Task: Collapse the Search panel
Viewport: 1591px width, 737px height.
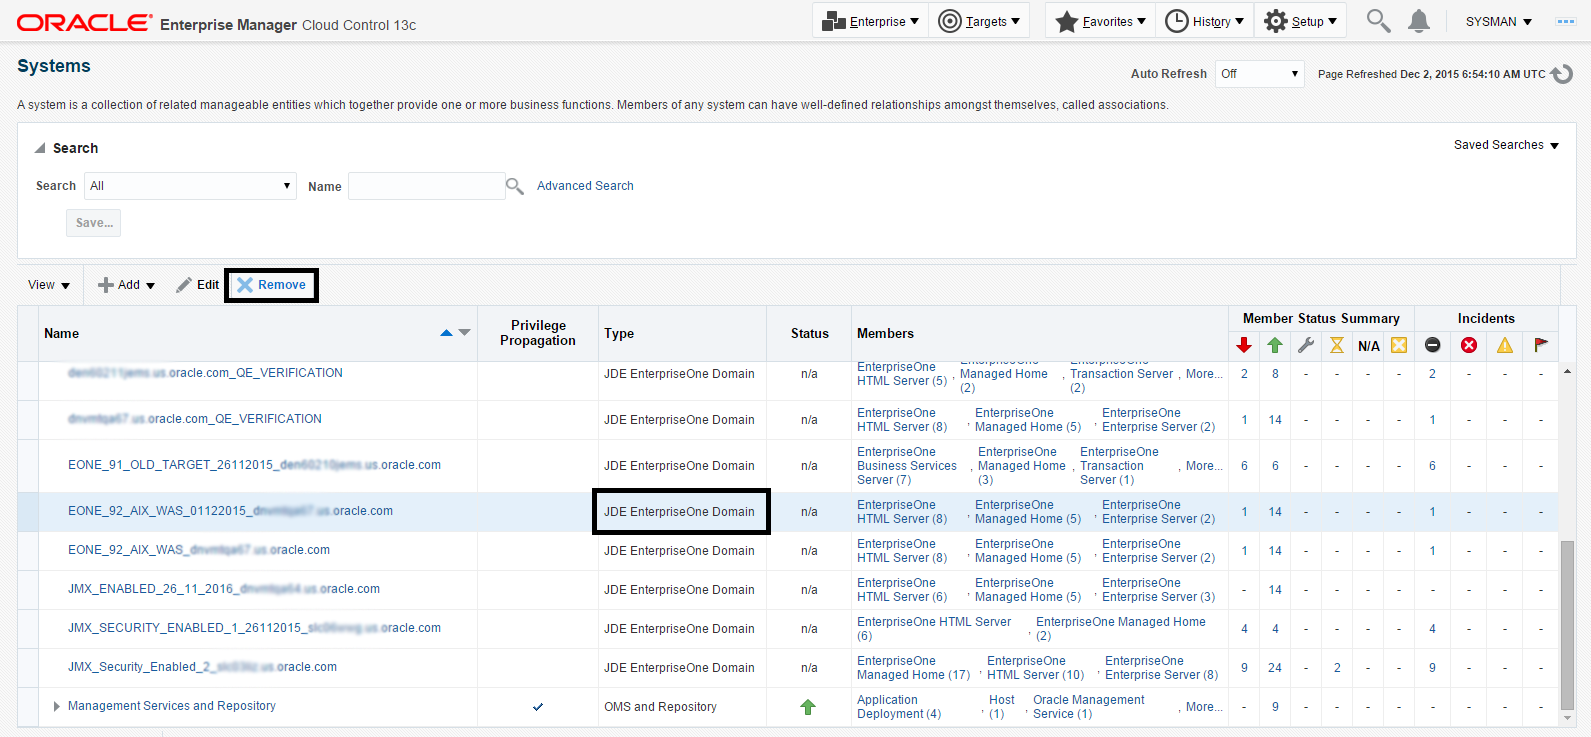Action: 40,148
